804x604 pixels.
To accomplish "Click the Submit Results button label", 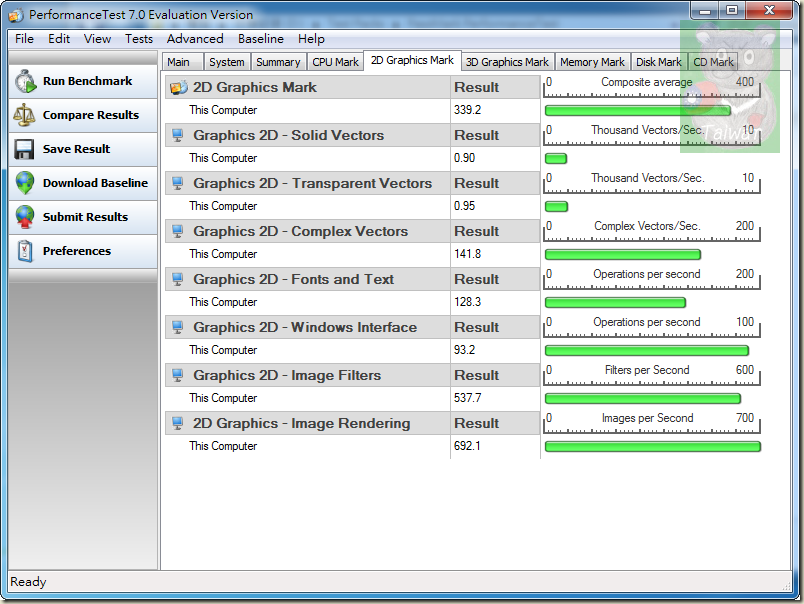I will 85,217.
